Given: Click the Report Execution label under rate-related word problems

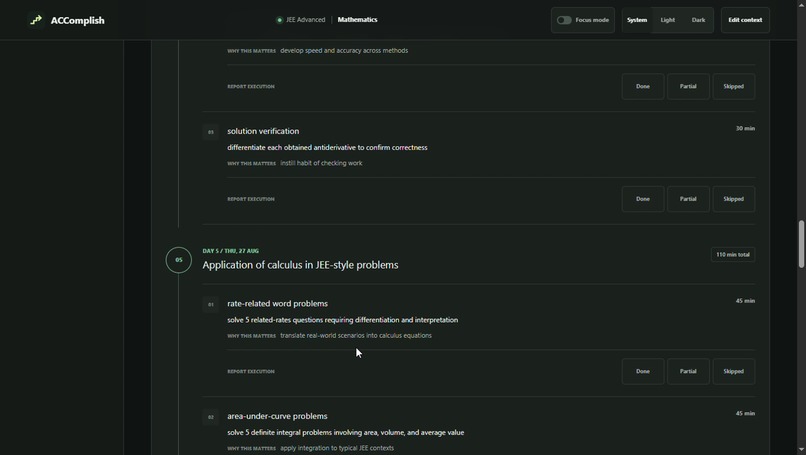Looking at the screenshot, I should [x=251, y=371].
